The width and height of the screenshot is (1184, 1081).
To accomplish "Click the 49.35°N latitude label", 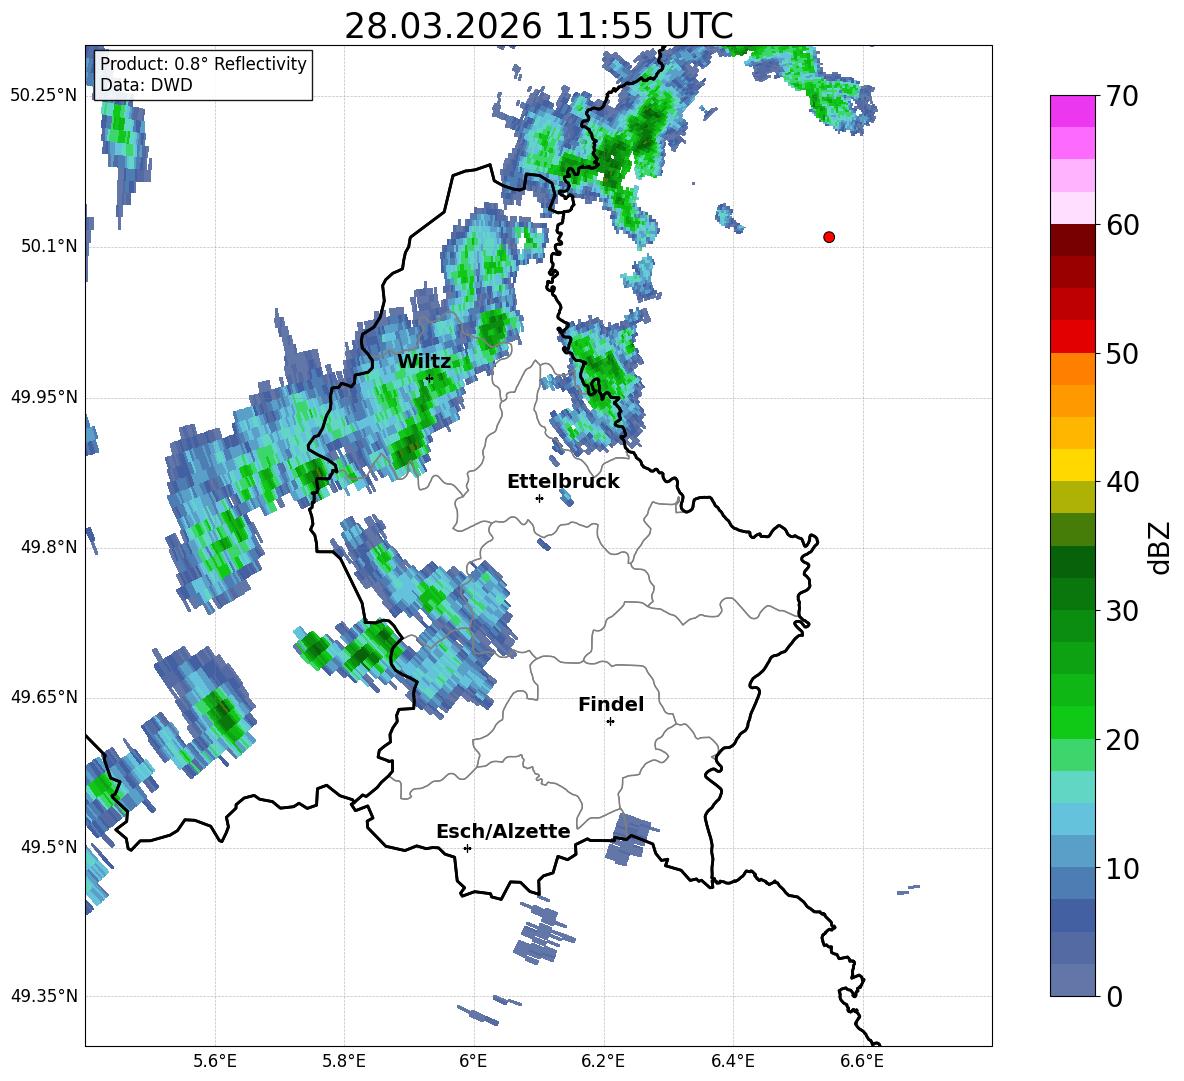I will click(44, 996).
